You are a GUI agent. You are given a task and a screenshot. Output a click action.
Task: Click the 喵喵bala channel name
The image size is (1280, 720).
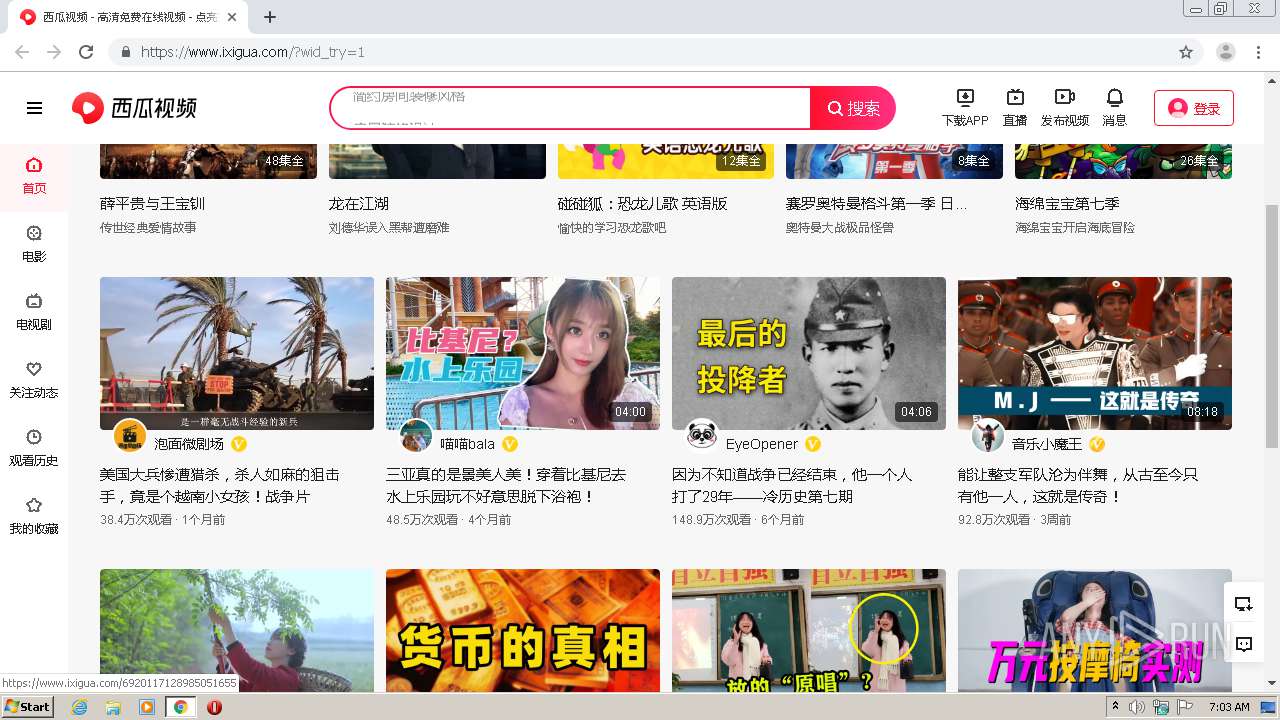(468, 444)
